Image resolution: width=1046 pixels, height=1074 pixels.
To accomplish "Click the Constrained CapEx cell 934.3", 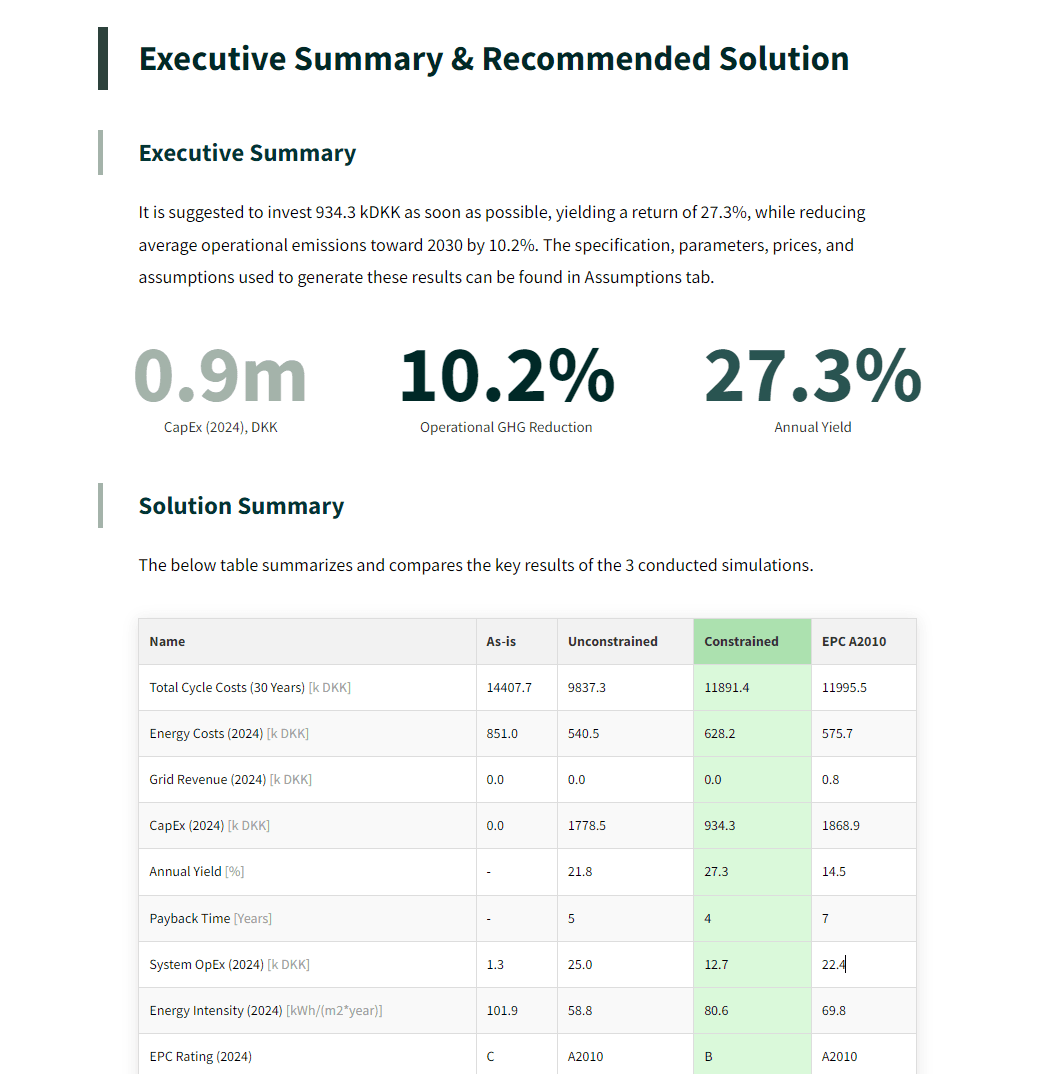I will coord(719,826).
